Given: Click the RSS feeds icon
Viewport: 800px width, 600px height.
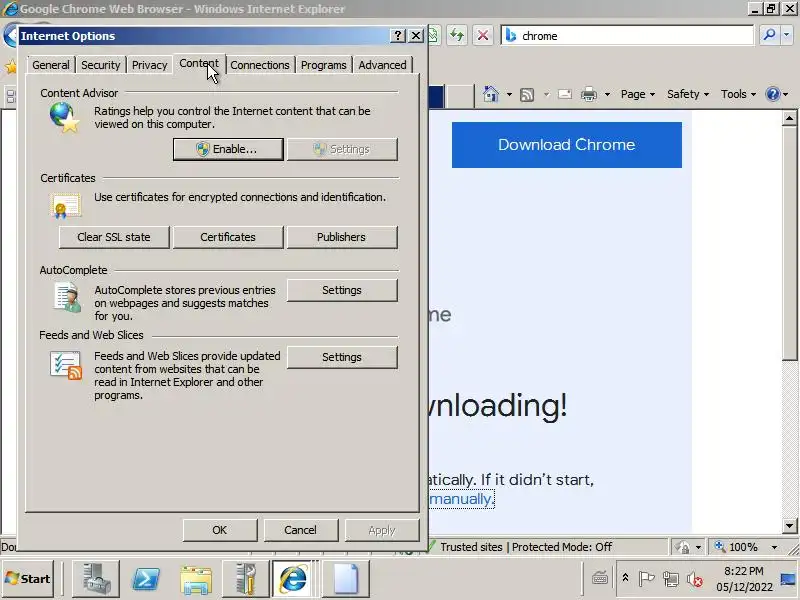Looking at the screenshot, I should 527,94.
